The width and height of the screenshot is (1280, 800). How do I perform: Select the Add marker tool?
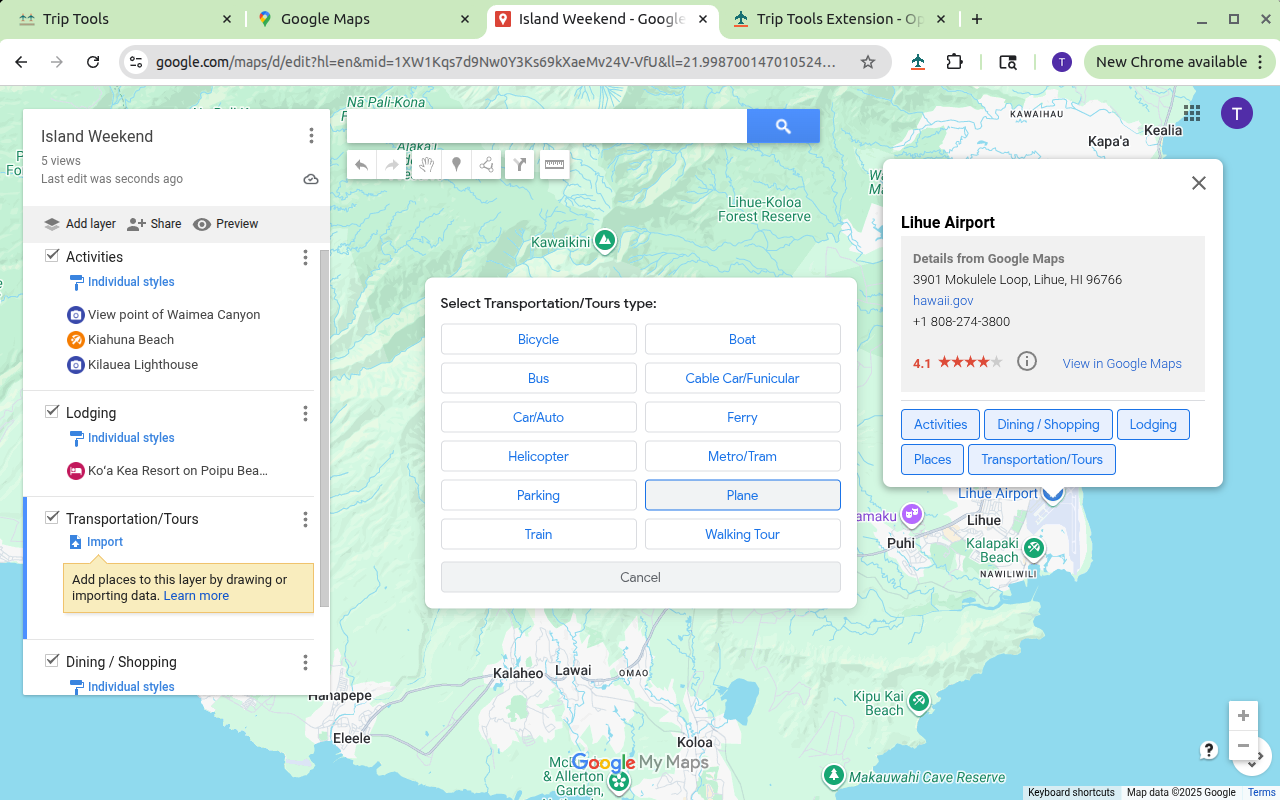456,165
